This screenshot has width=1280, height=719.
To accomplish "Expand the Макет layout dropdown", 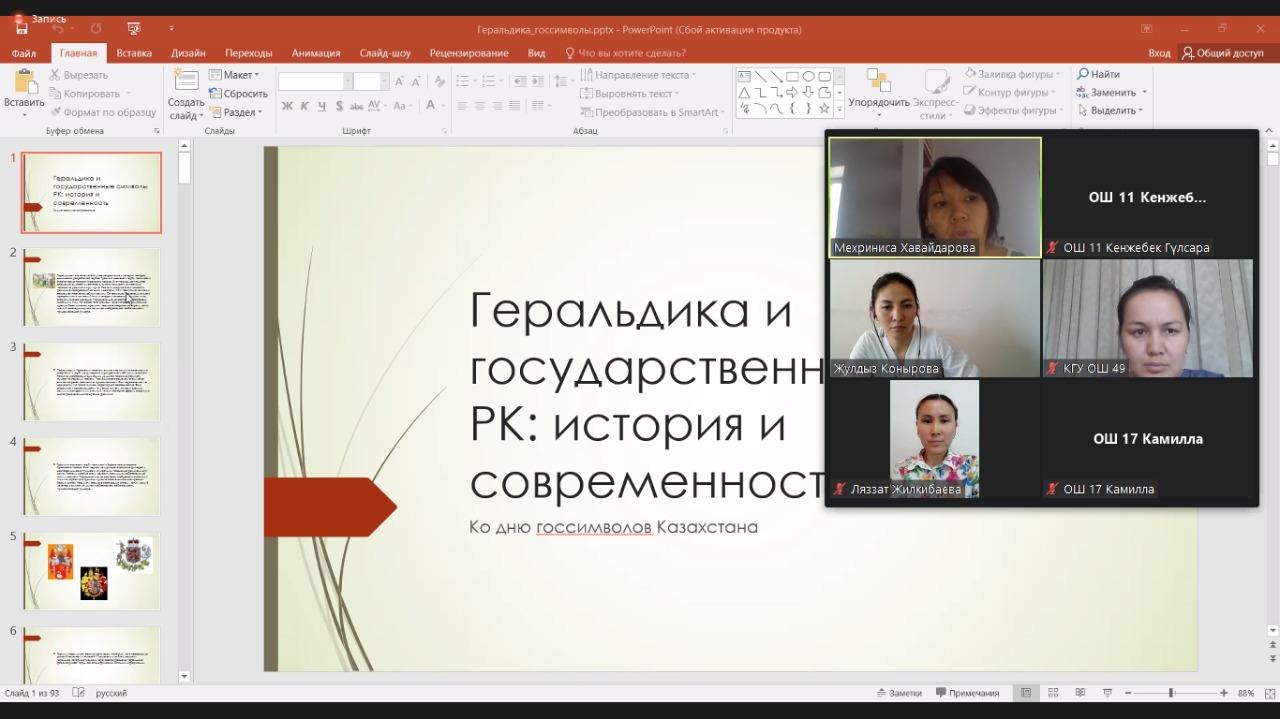I will pos(234,75).
